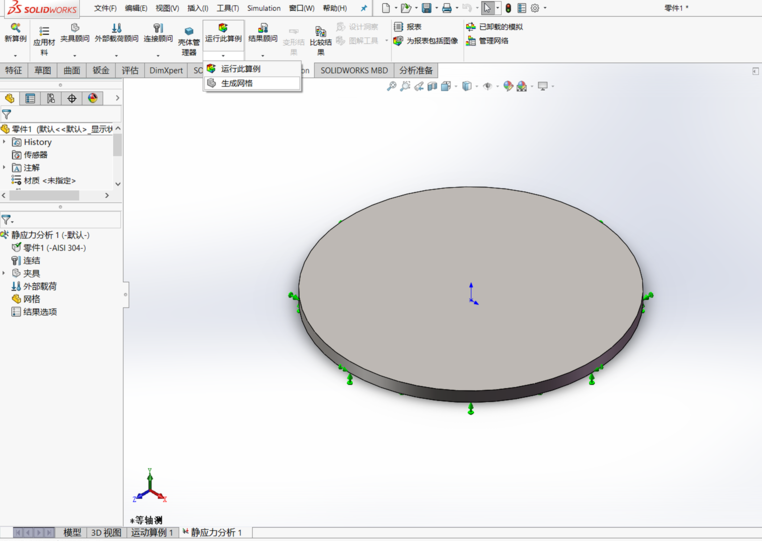Open the 连接顾问 connections advisor icon
The width and height of the screenshot is (762, 541).
[x=158, y=28]
